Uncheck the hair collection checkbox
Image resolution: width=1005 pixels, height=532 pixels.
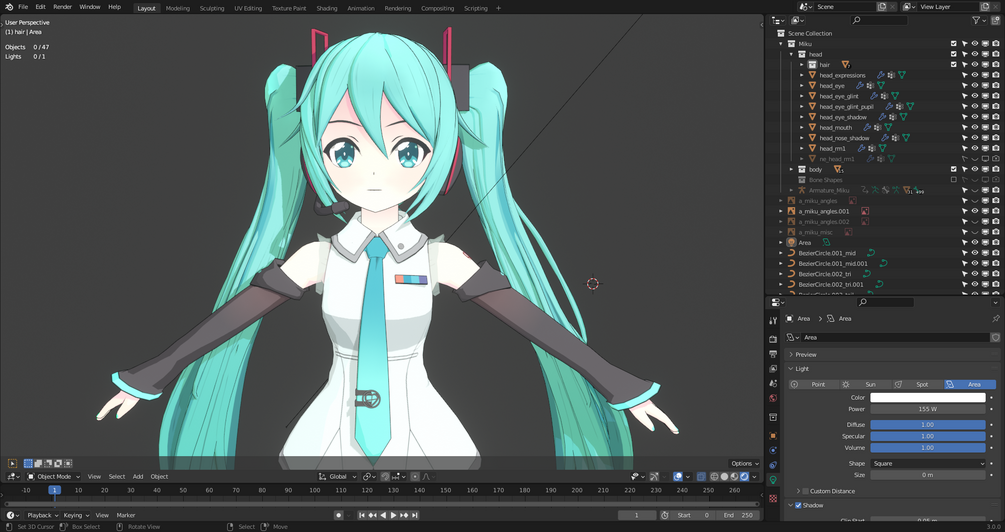coord(954,65)
